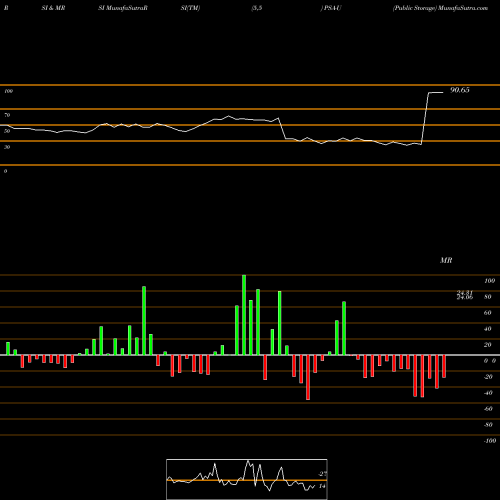The image size is (500, 500).
Task: Click the MR axis label -60
Action: click(488, 409)
